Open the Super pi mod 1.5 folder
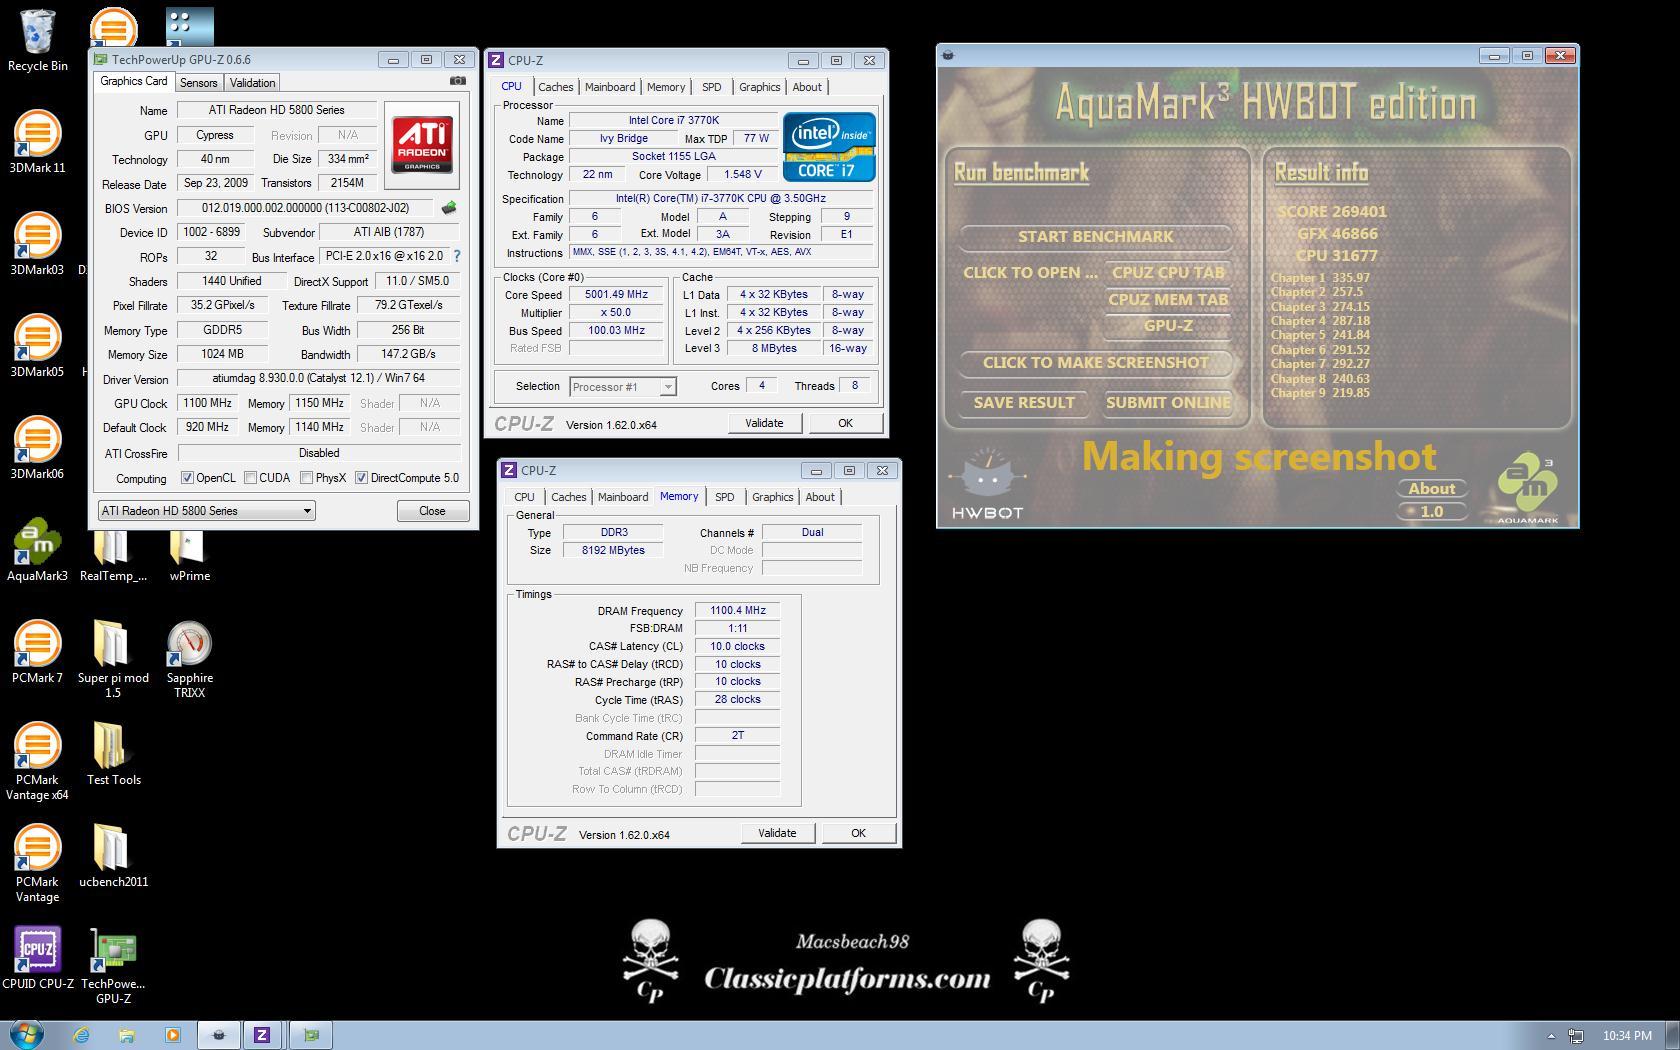Screen dimensions: 1680x1050 pyautogui.click(x=113, y=659)
